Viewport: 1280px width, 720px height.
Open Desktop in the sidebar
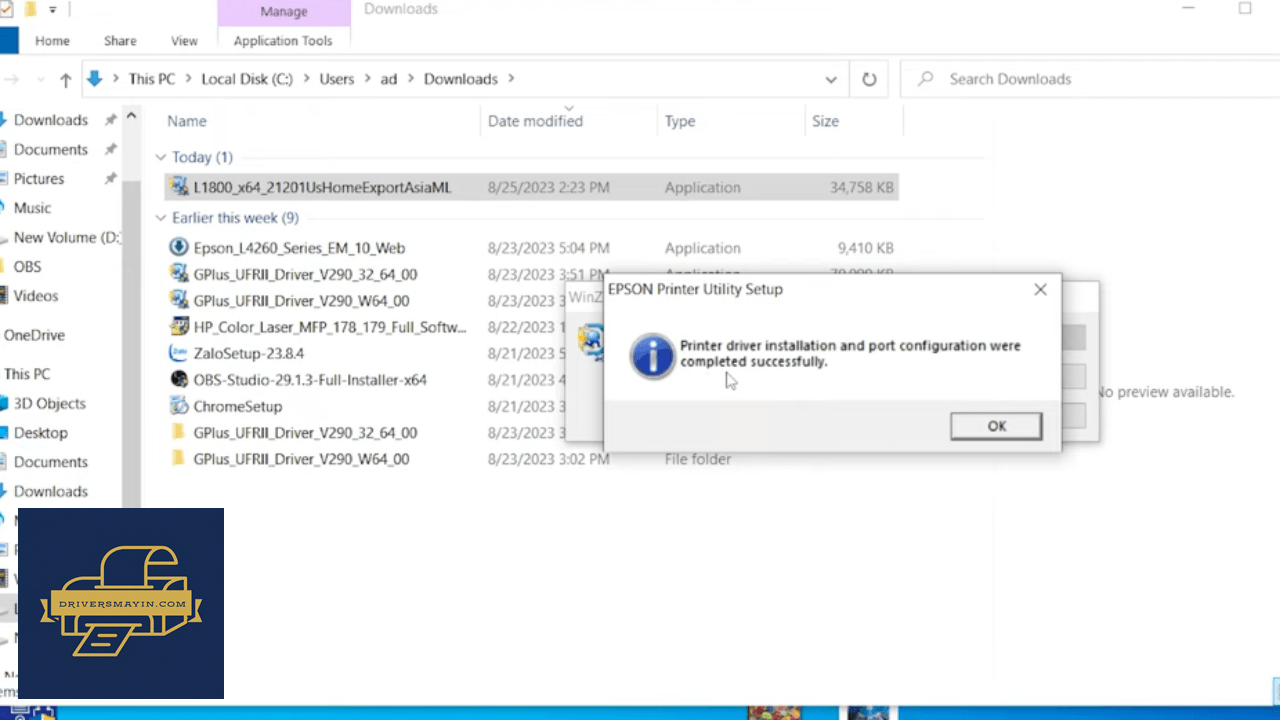coord(41,433)
